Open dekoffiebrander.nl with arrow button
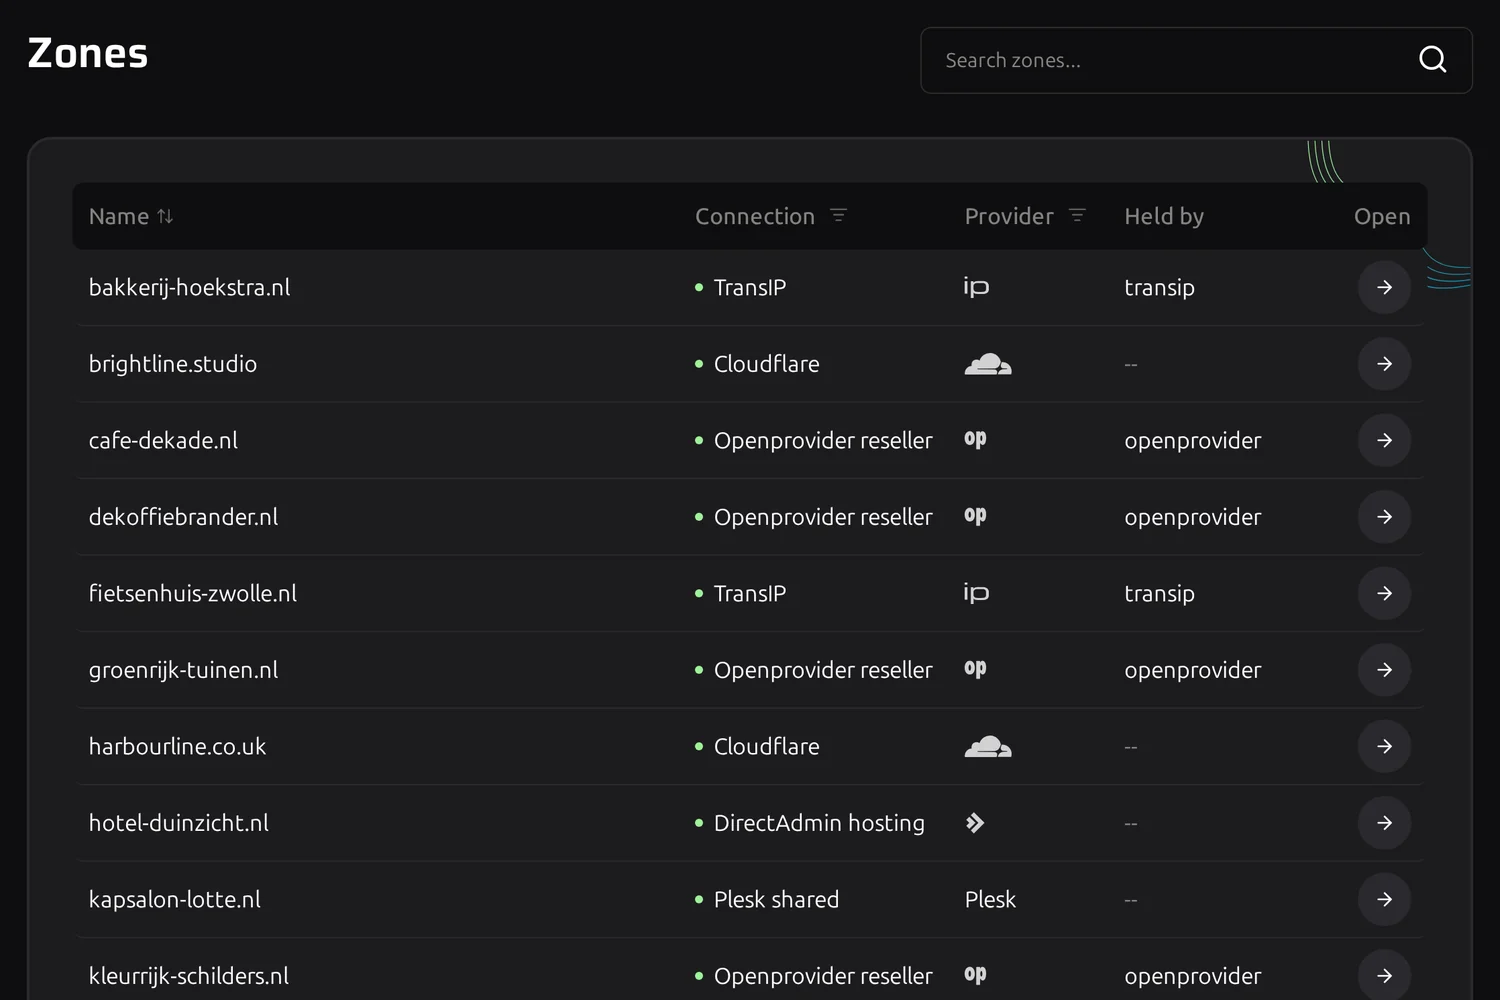 coord(1384,517)
